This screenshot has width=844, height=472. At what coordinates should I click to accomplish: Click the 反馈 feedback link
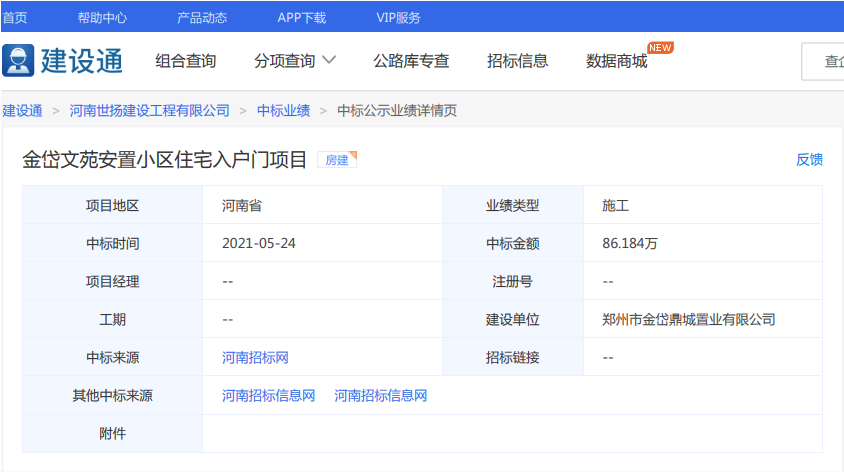coord(809,160)
